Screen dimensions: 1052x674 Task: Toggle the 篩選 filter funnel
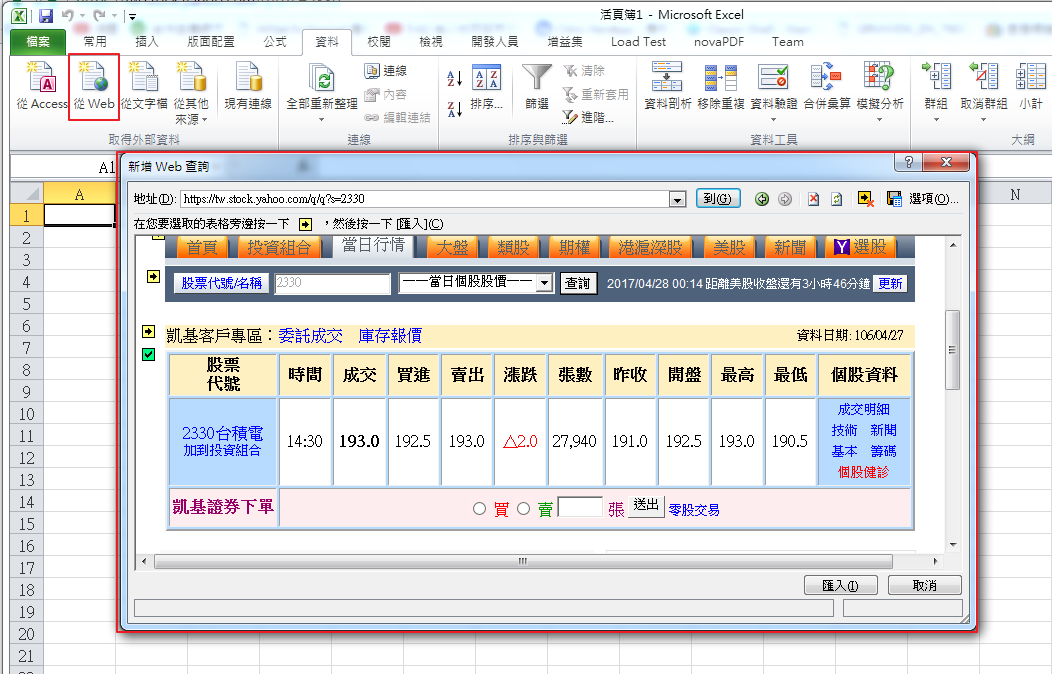coord(537,87)
